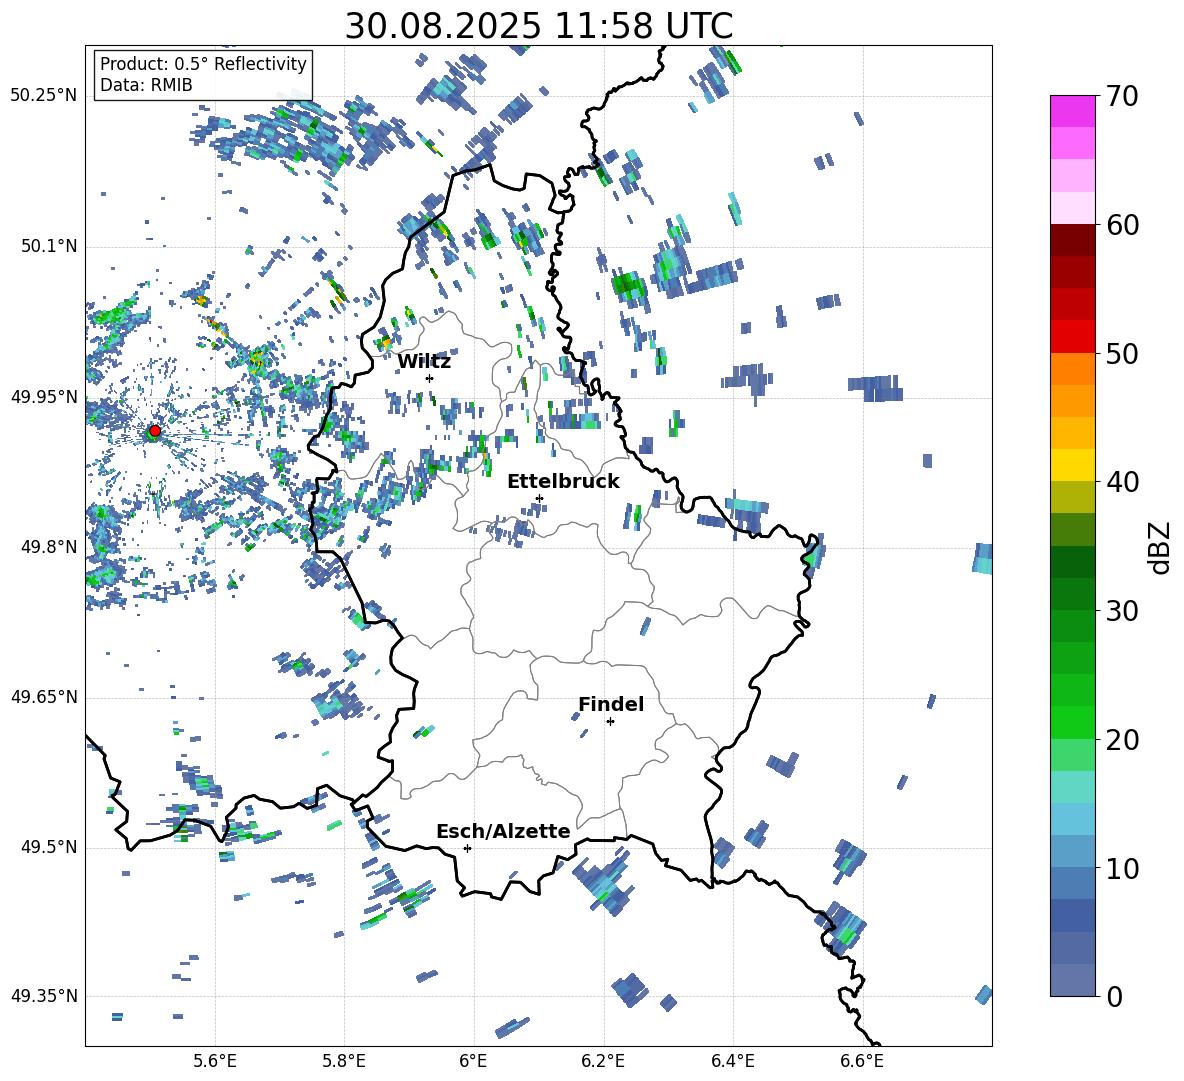Click the 50.1°N latitude label
Screen dimensions: 1184x1081
[48, 247]
